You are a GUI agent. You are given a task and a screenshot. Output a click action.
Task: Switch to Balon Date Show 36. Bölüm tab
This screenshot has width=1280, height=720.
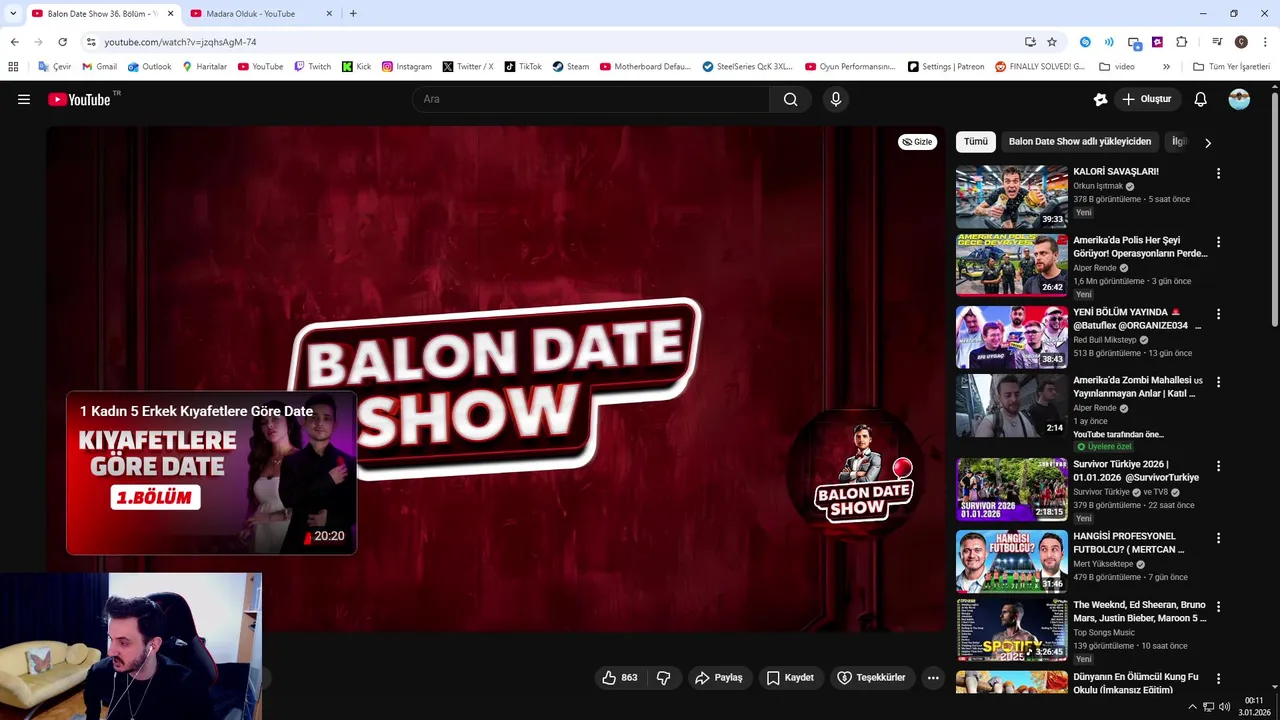point(101,13)
